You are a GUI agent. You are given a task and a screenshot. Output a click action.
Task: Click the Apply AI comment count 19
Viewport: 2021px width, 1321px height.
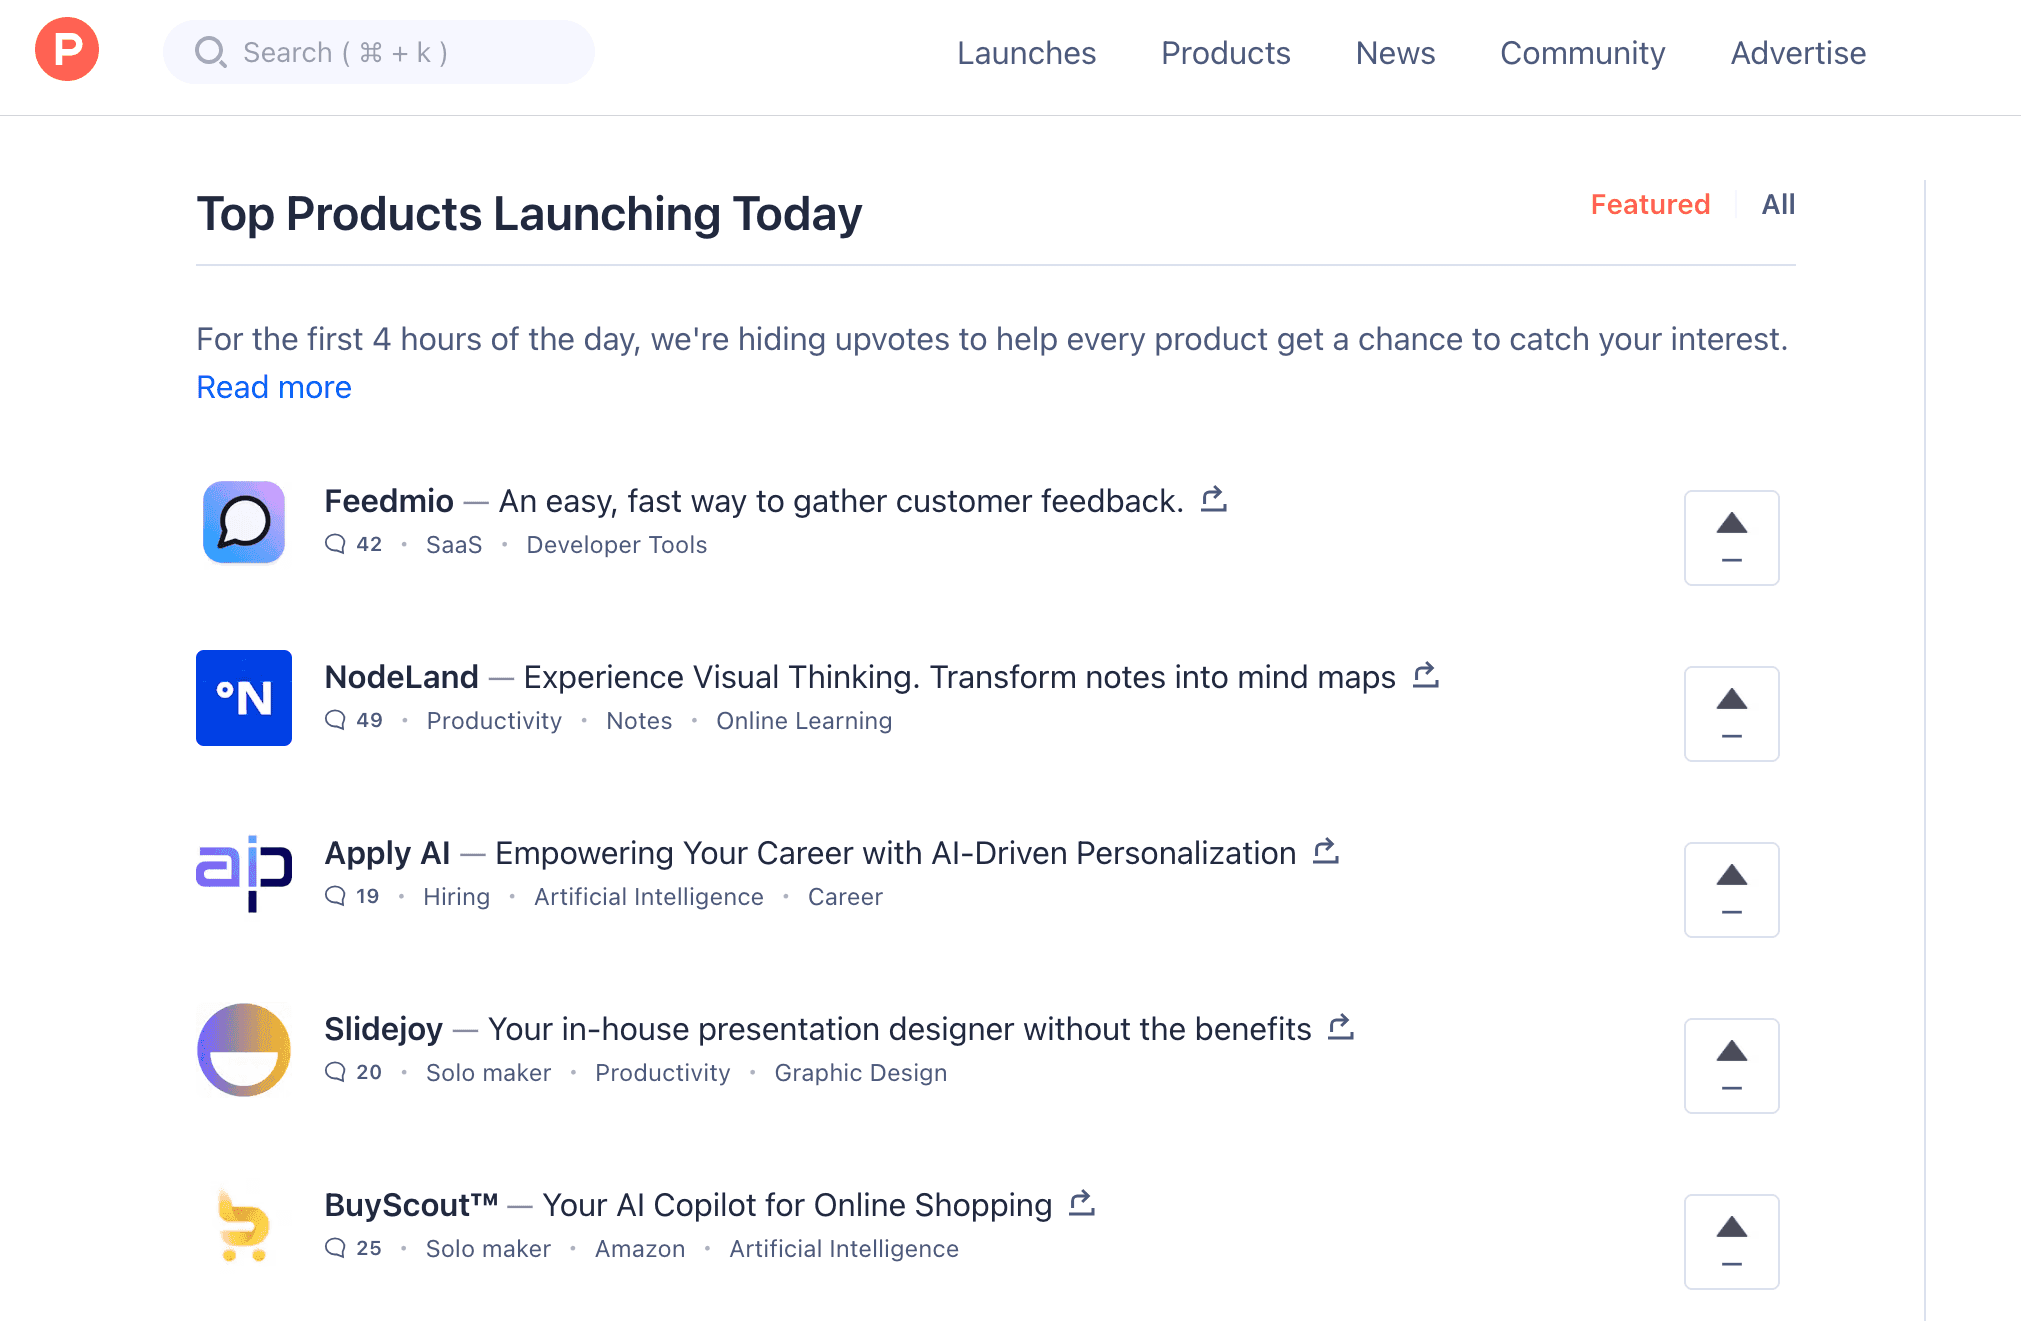click(368, 896)
